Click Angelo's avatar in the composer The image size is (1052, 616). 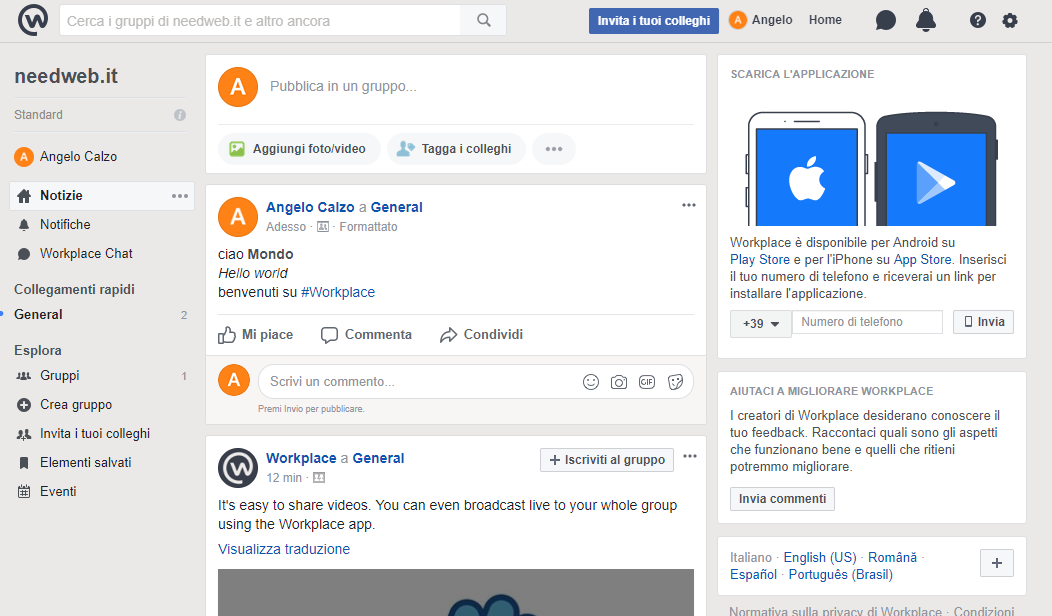tap(238, 87)
